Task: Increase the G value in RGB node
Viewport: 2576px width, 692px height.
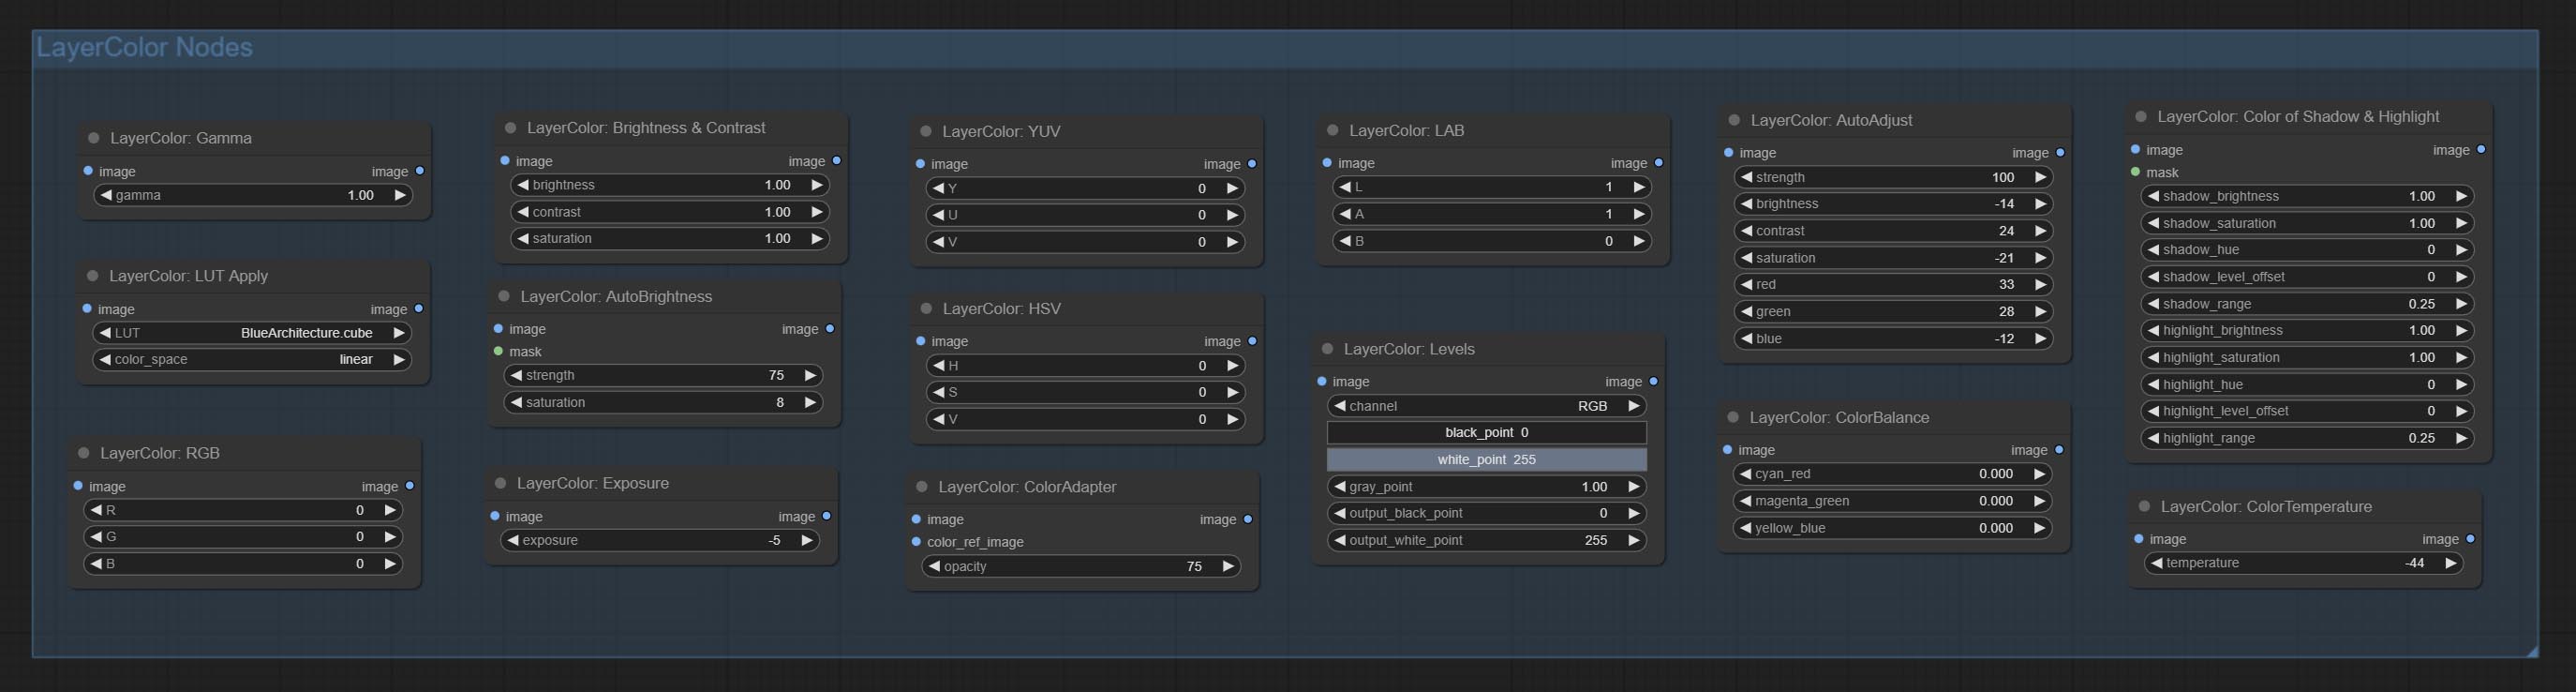Action: 390,537
